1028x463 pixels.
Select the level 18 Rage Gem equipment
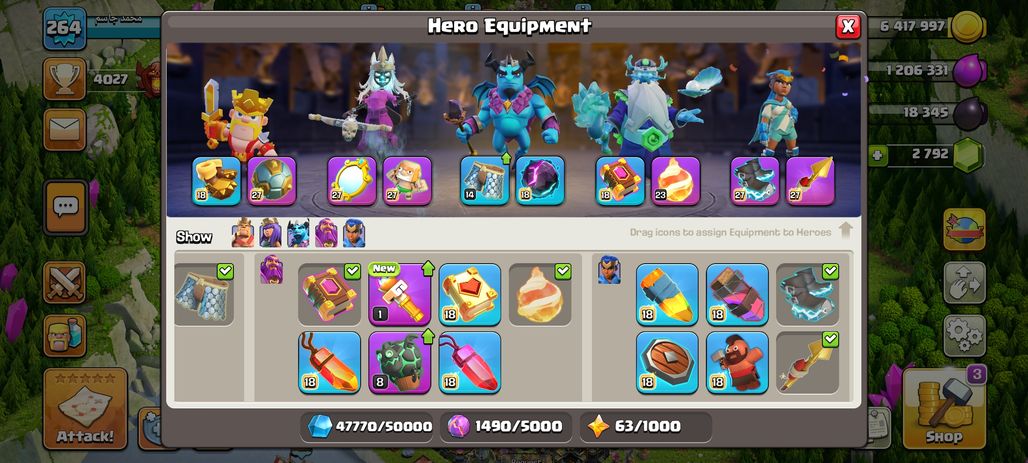click(x=329, y=362)
